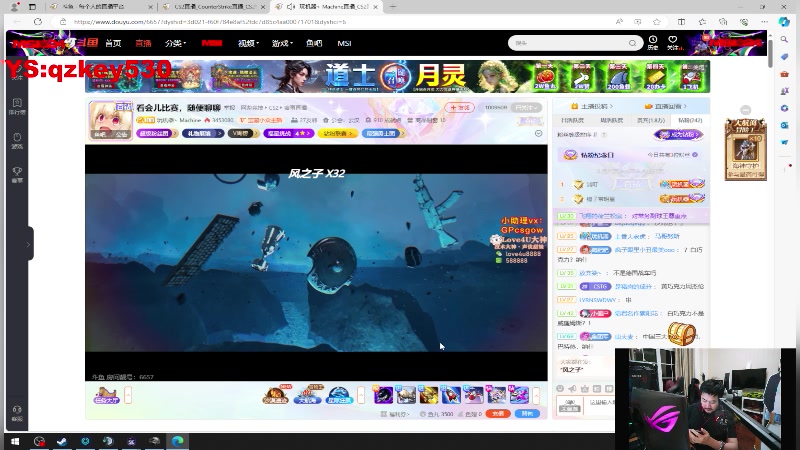Open the followed channels heart icon
This screenshot has height=450, width=800.
(673, 42)
